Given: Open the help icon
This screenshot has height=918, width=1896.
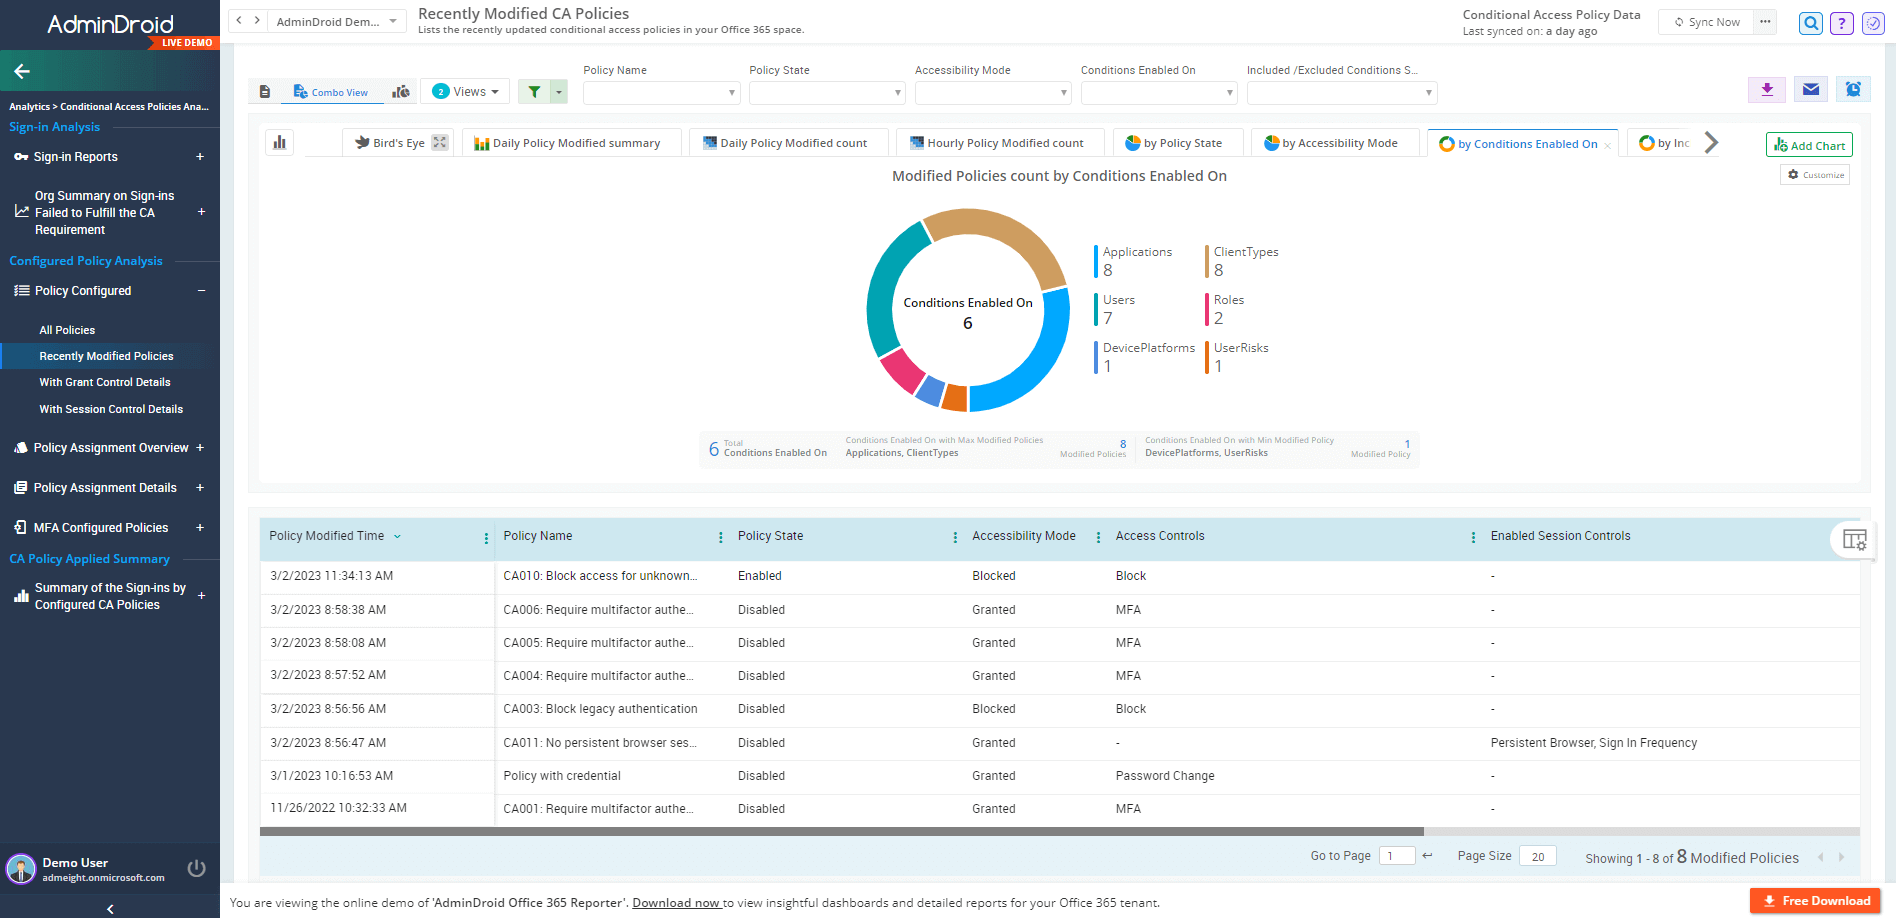Looking at the screenshot, I should coord(1841,23).
